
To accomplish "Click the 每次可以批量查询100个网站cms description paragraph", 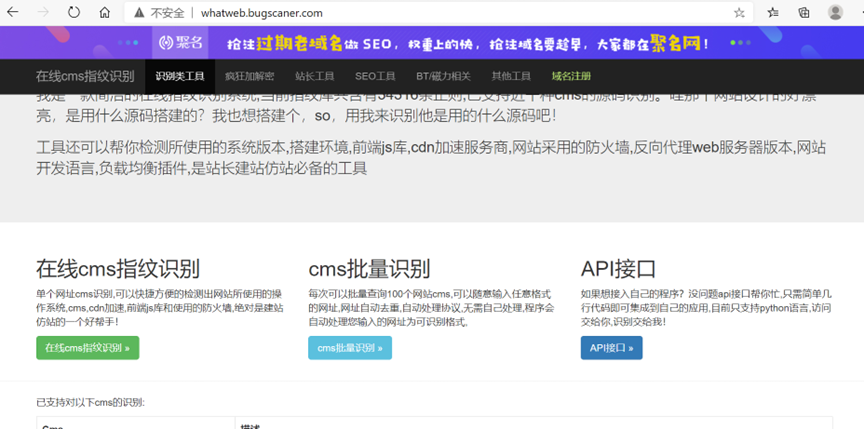I will 431,307.
